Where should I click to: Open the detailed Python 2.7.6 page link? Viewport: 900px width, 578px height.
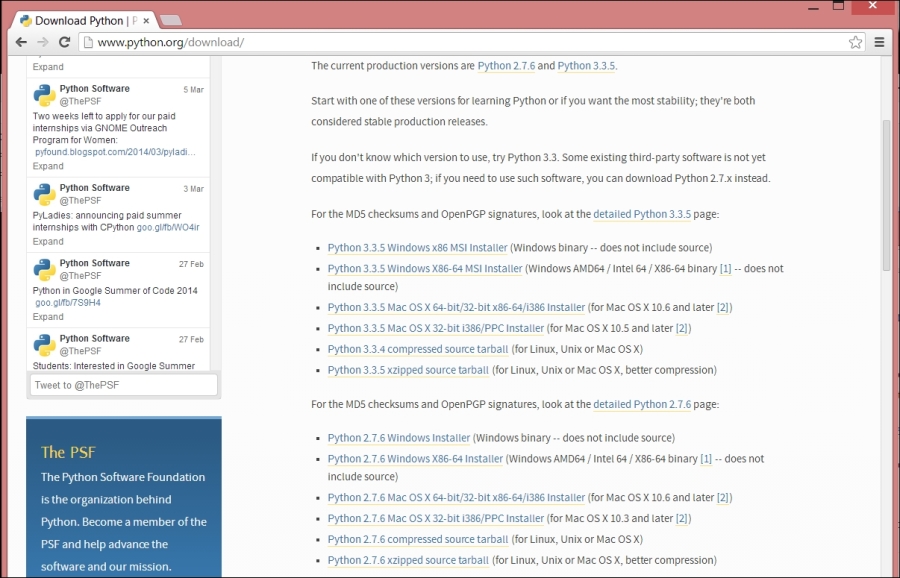[x=642, y=404]
